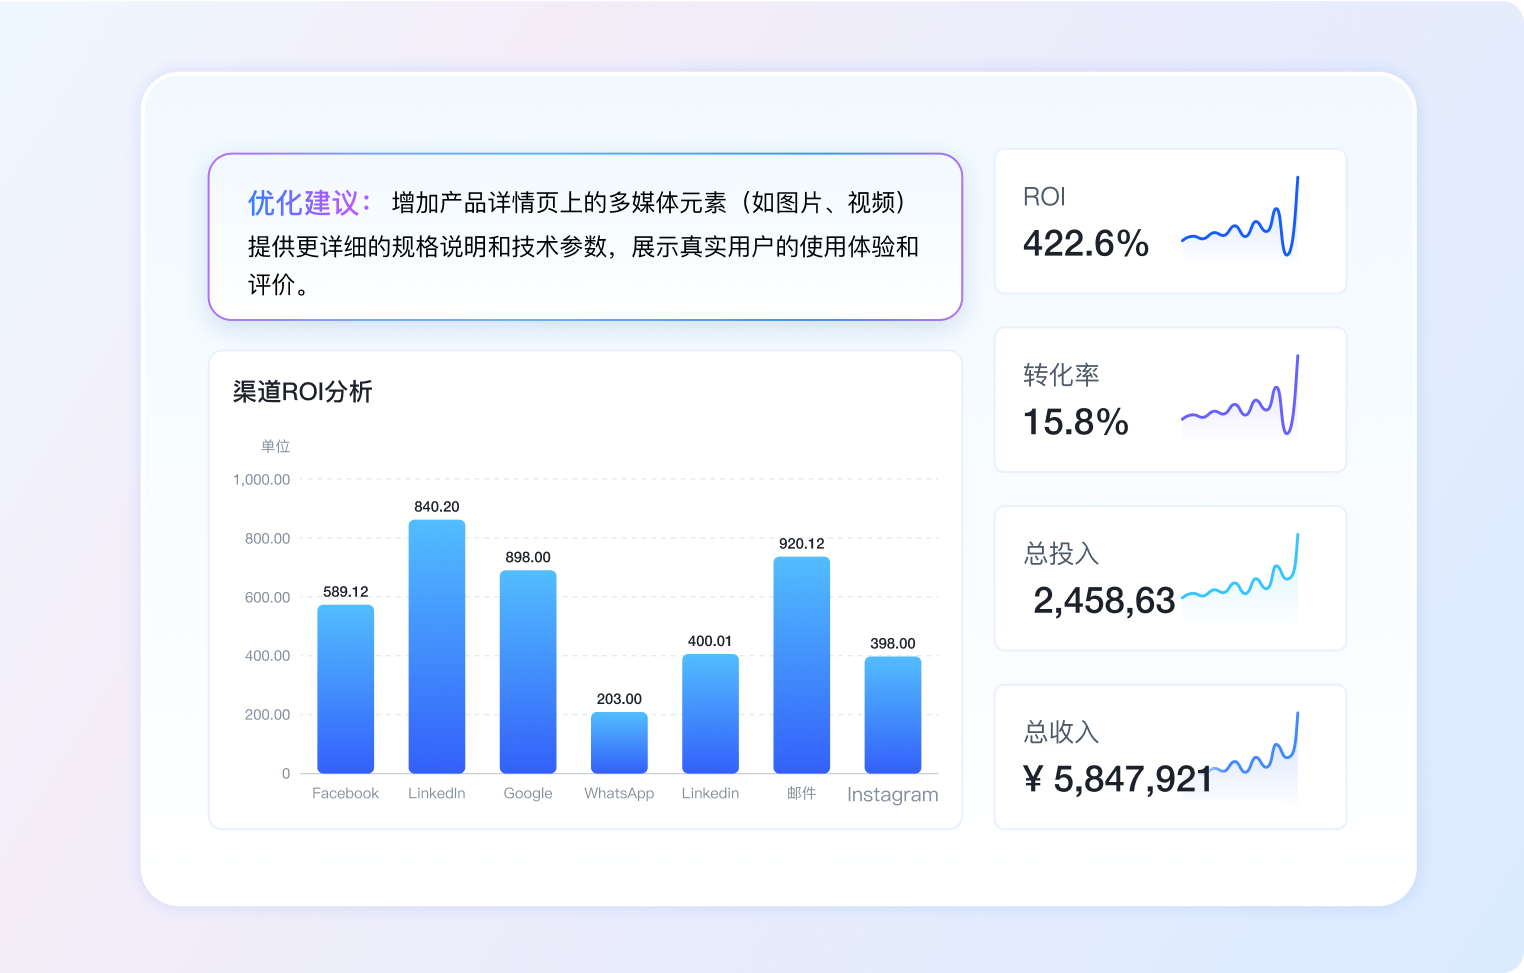Click the 转化率 sparkline chart
This screenshot has height=973, width=1524.
1240,396
